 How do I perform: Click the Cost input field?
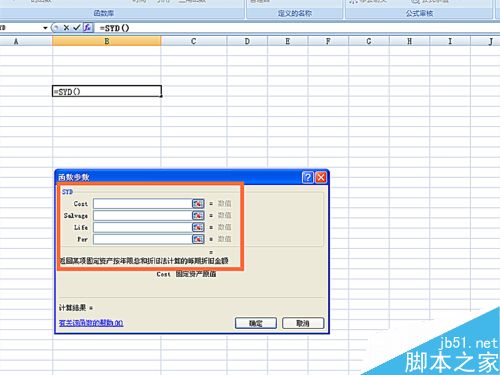click(x=143, y=203)
